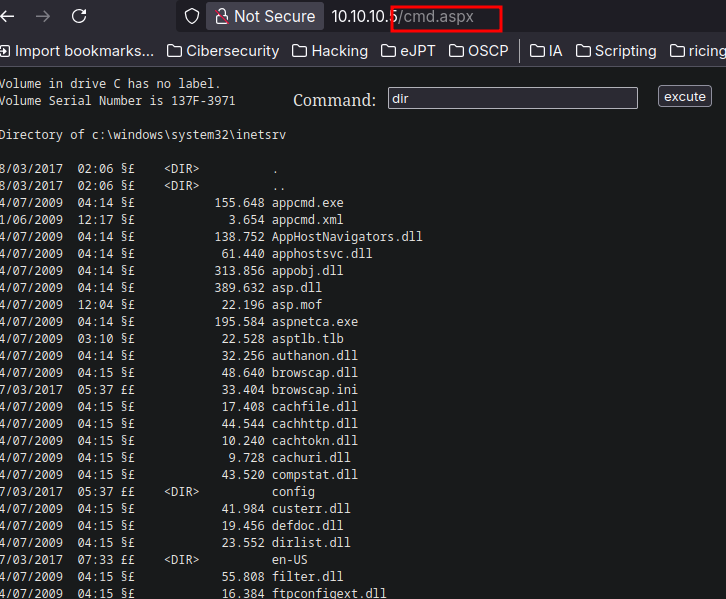
Task: Select the cachhttp.dll entry
Action: (315, 424)
